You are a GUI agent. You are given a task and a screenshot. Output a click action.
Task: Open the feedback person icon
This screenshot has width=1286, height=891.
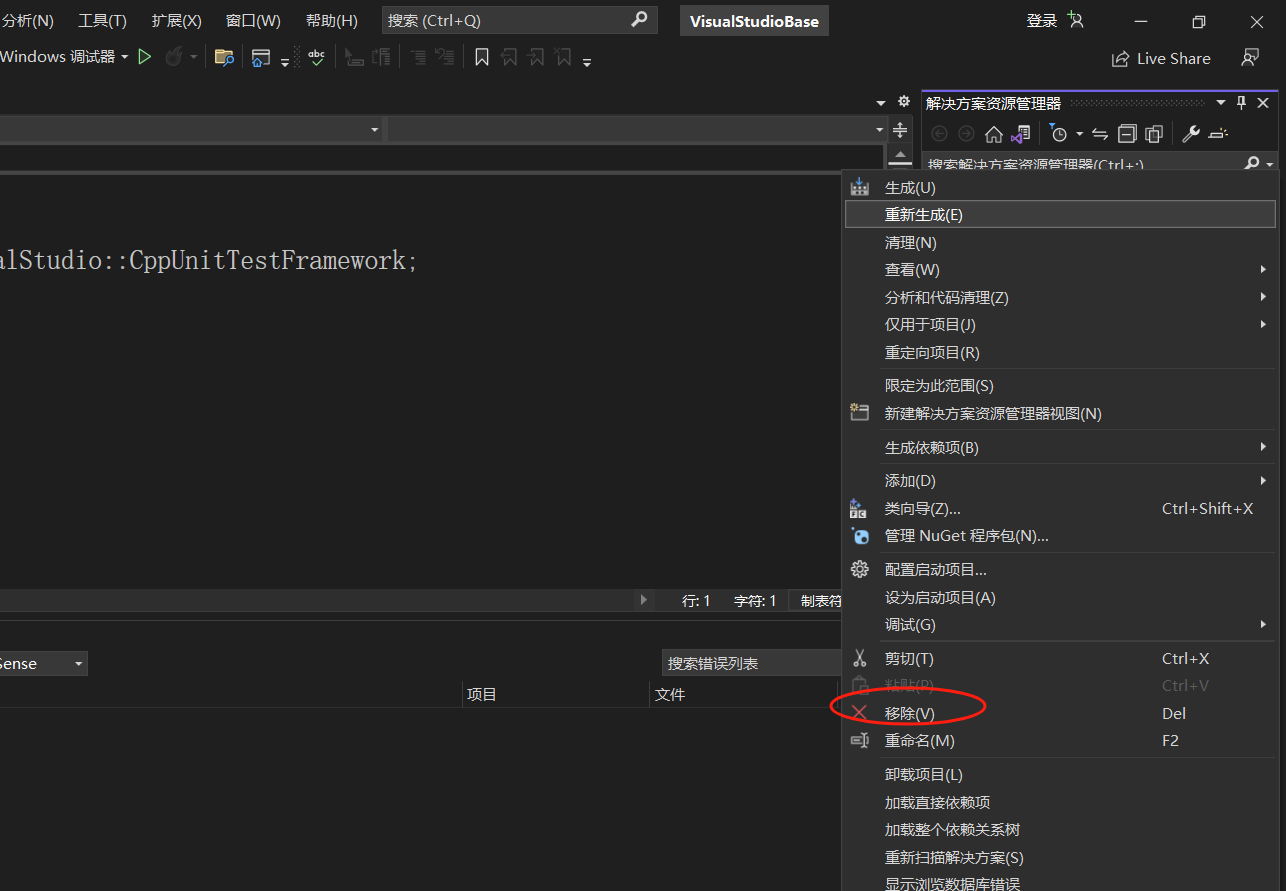tap(1249, 58)
